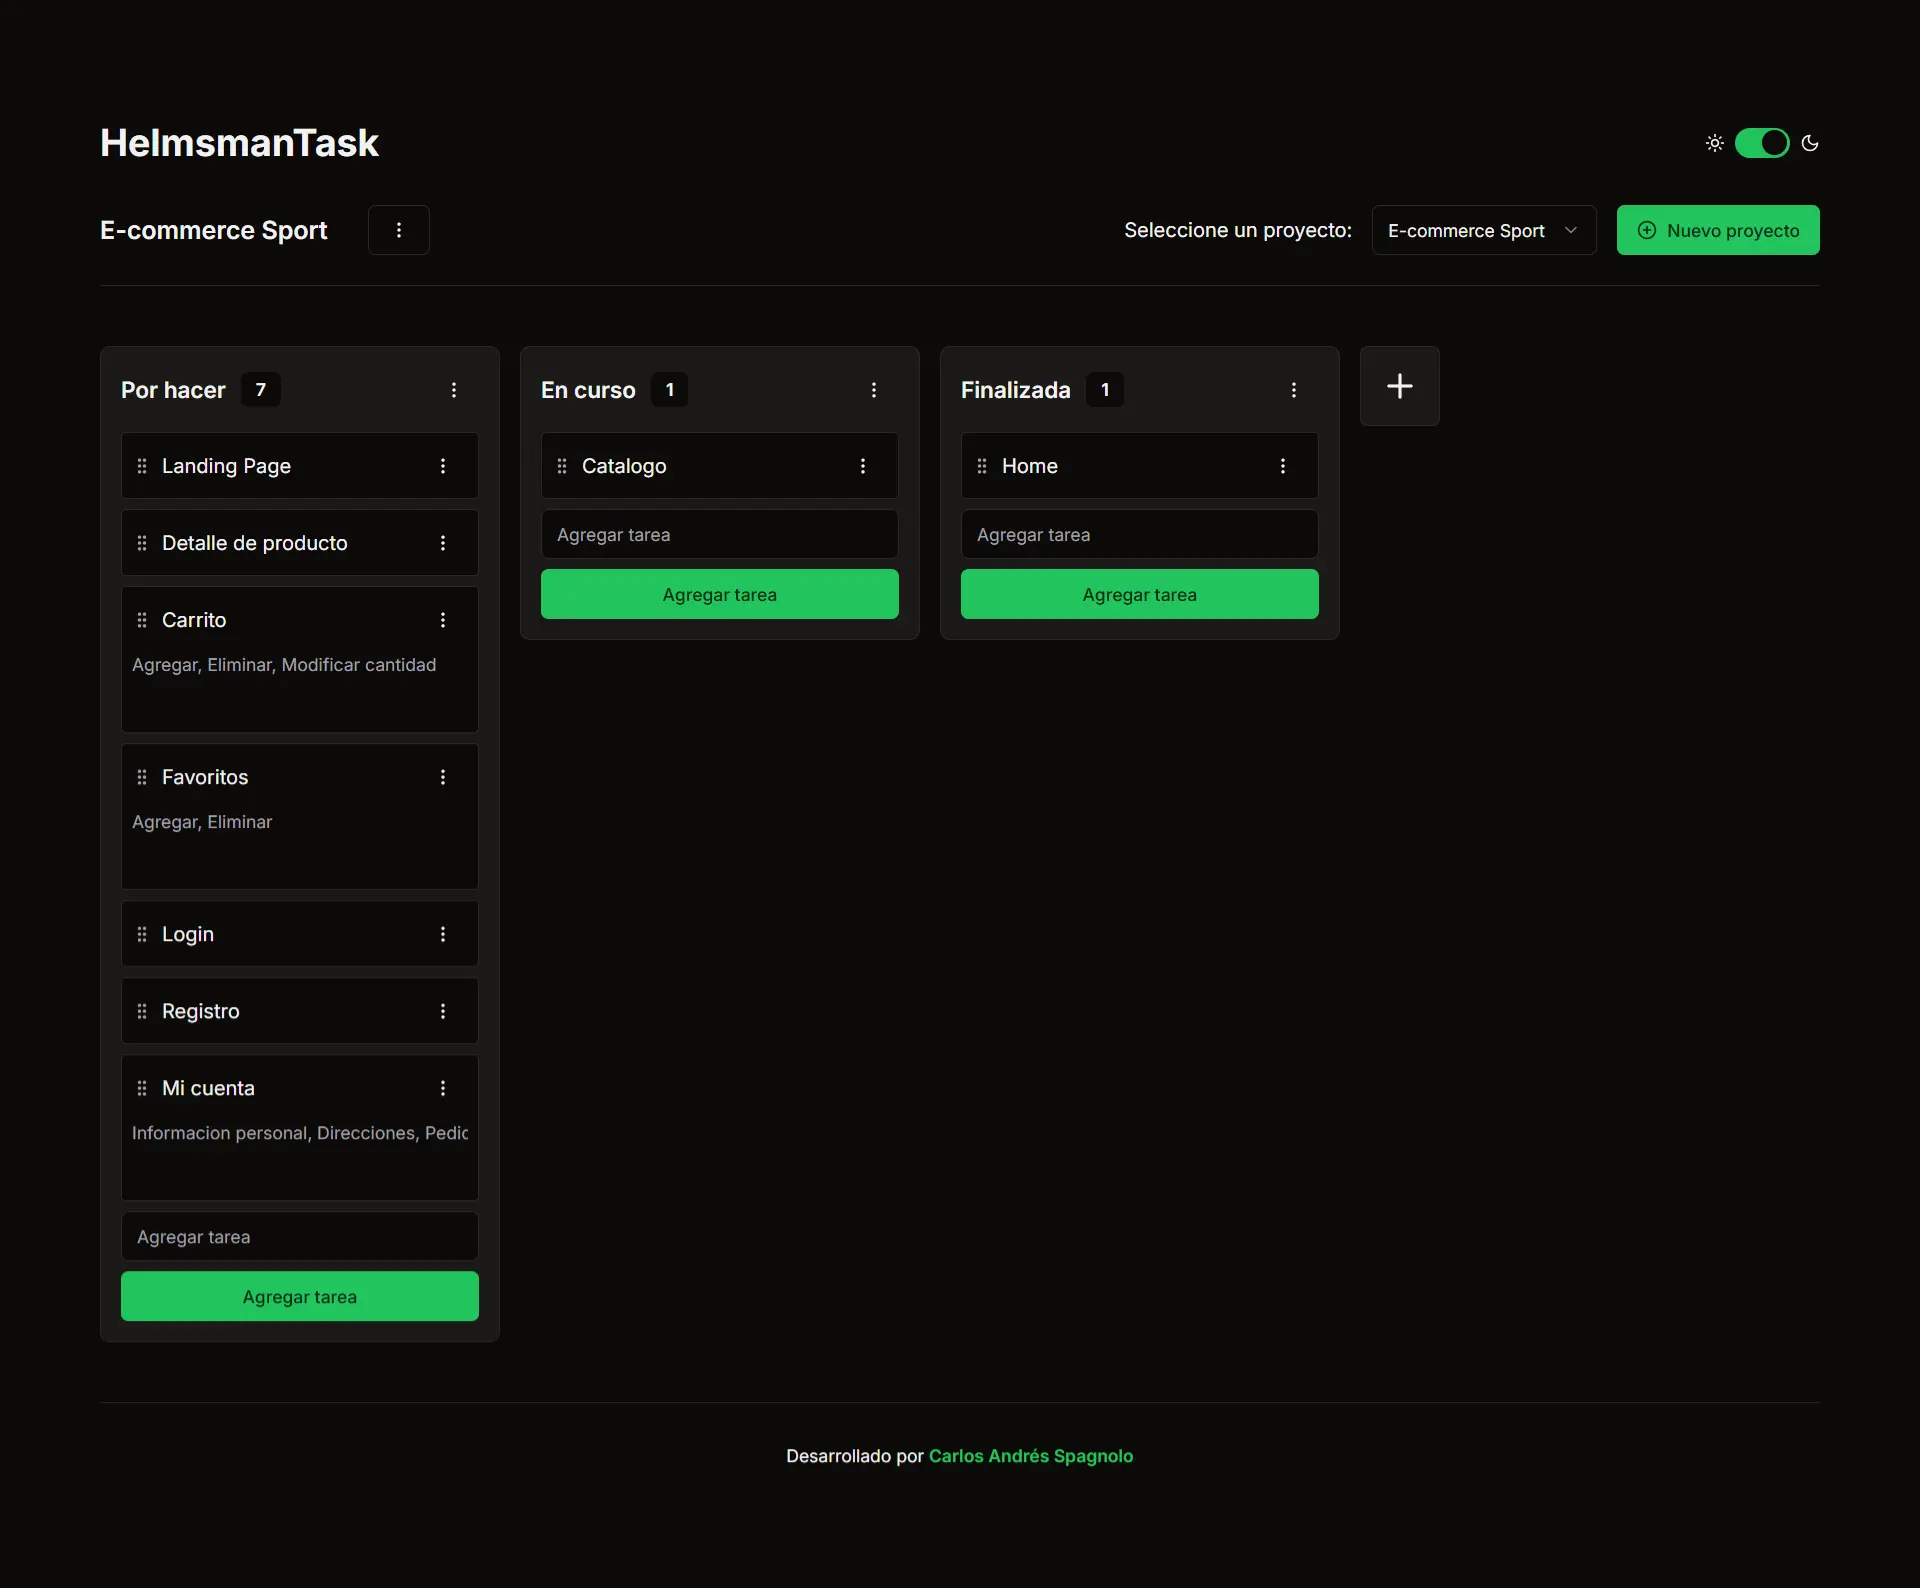Click the moon icon for dark mode

click(x=1809, y=143)
